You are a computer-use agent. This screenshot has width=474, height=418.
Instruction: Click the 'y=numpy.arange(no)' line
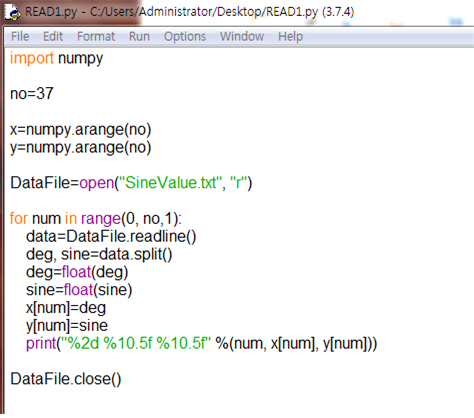point(81,147)
